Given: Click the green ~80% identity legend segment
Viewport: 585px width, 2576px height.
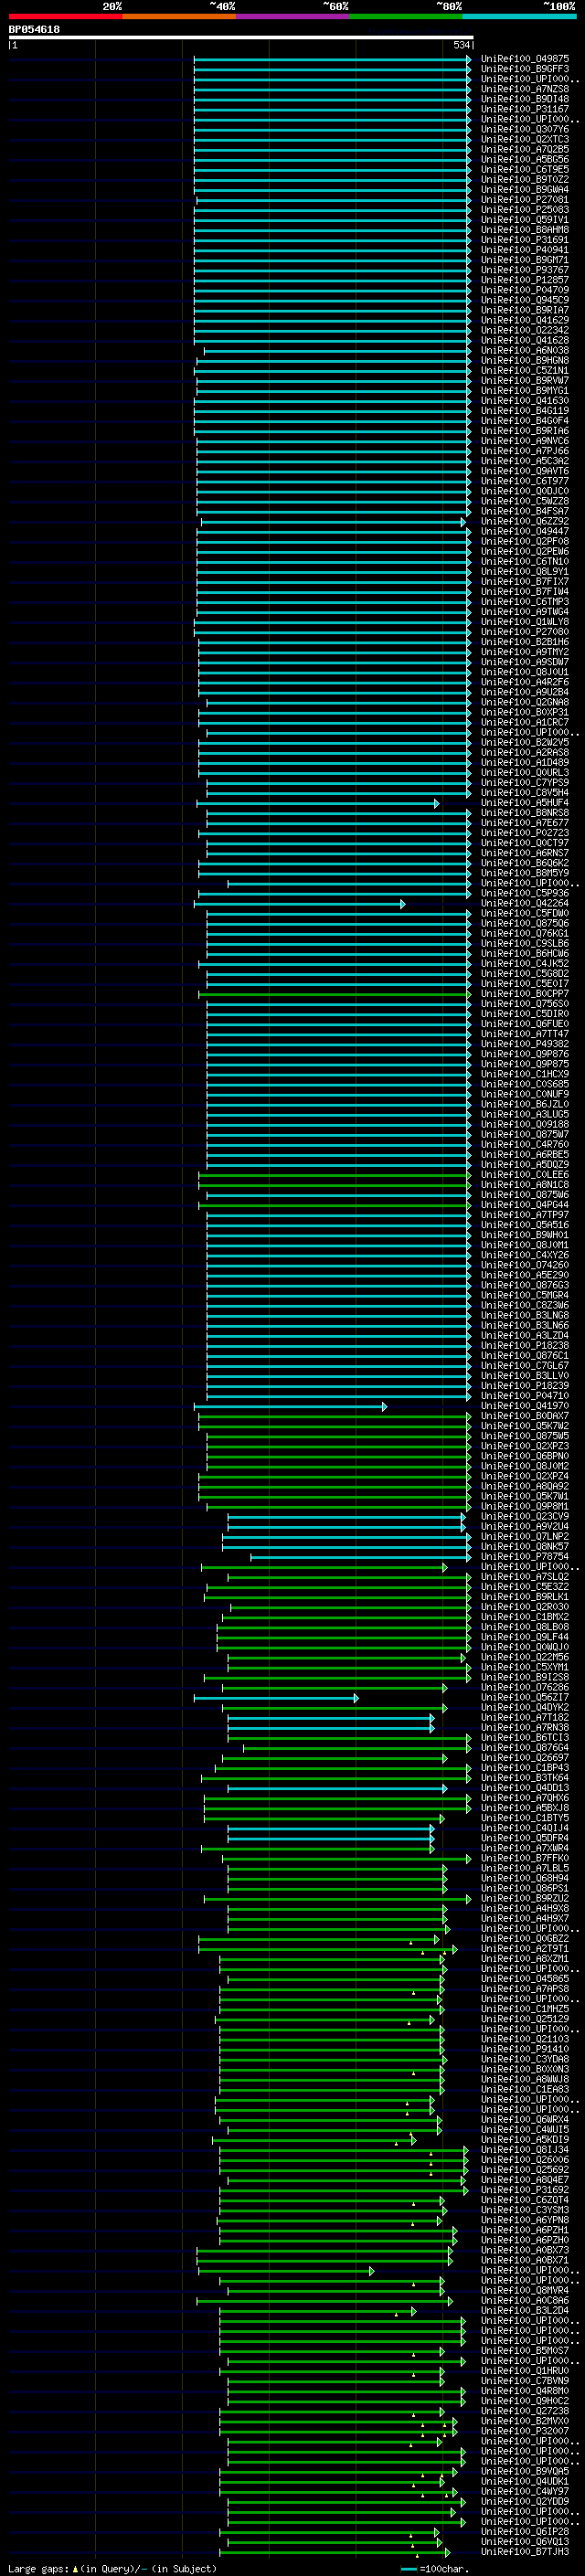Looking at the screenshot, I should (406, 16).
